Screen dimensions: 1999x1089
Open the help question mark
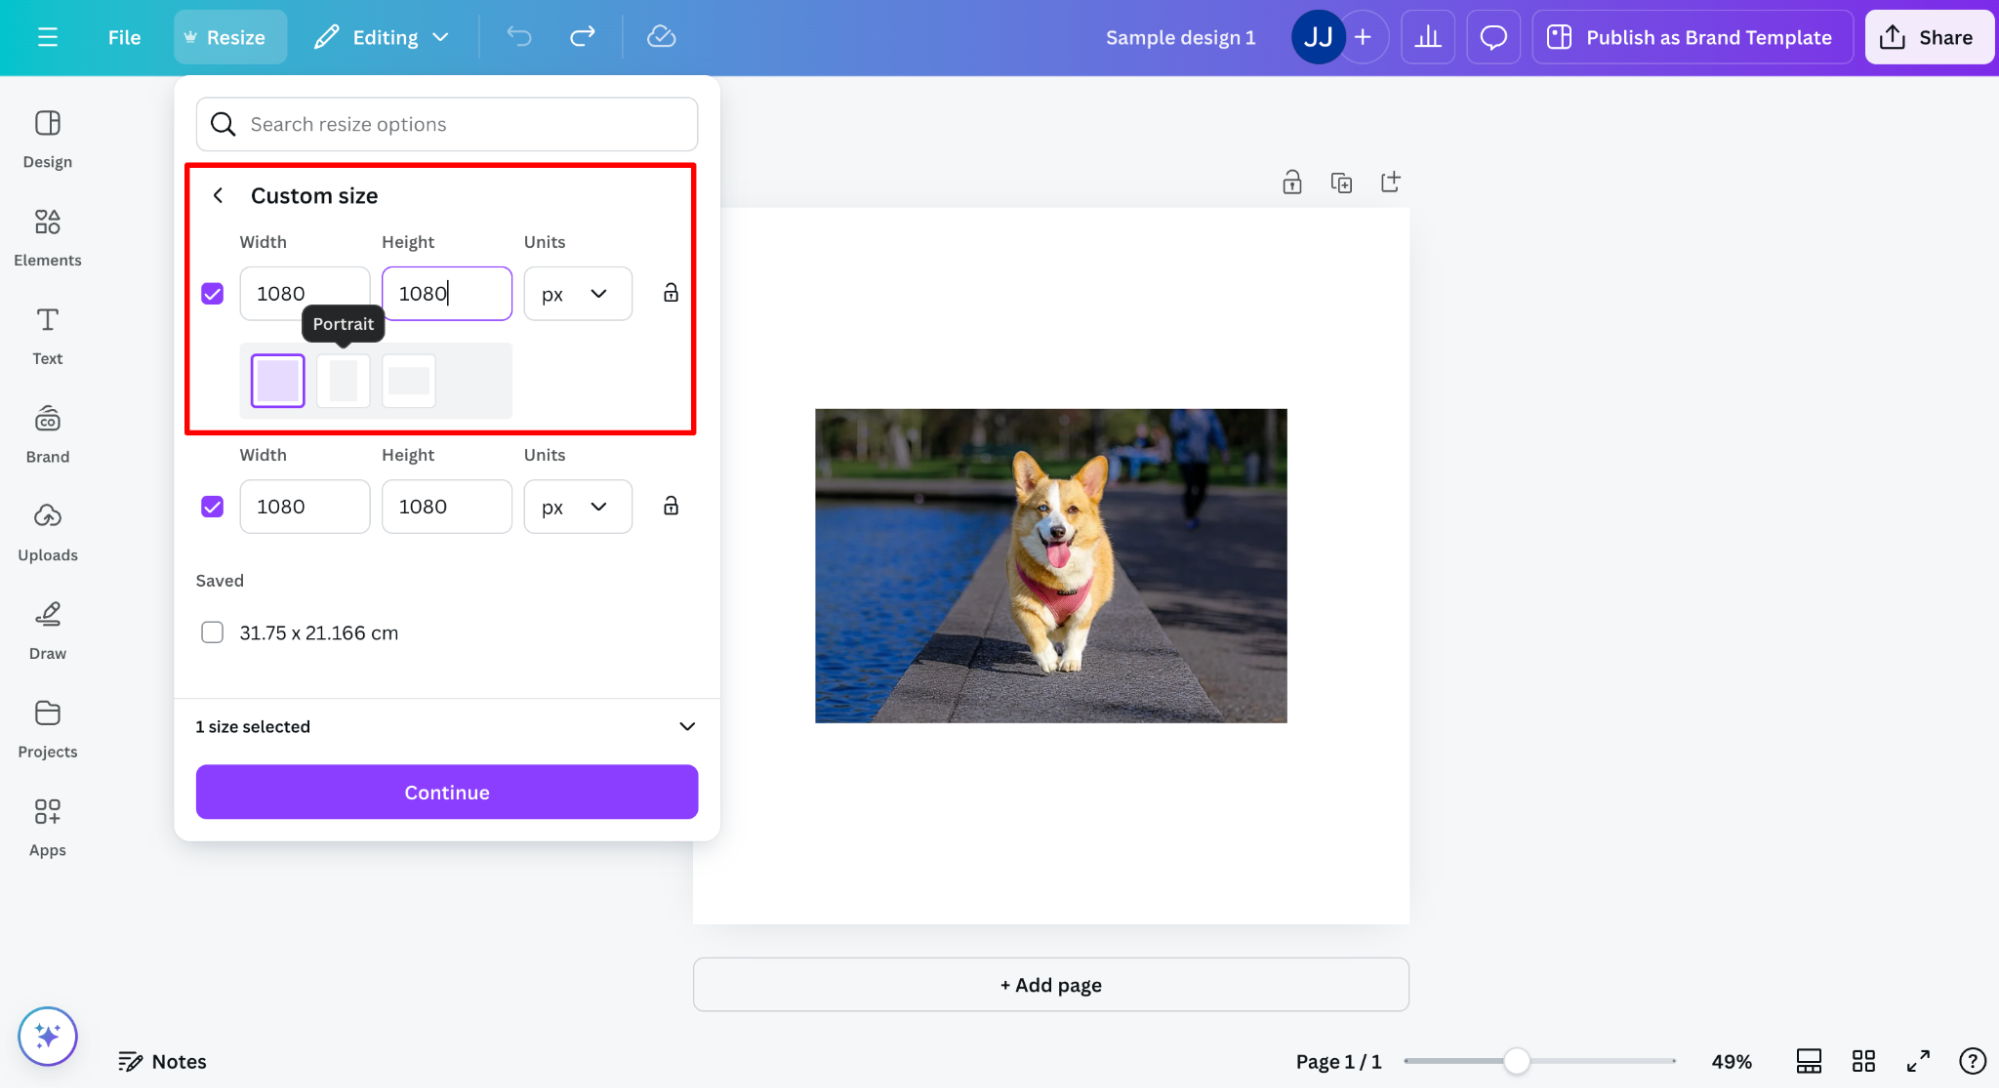(x=1973, y=1062)
